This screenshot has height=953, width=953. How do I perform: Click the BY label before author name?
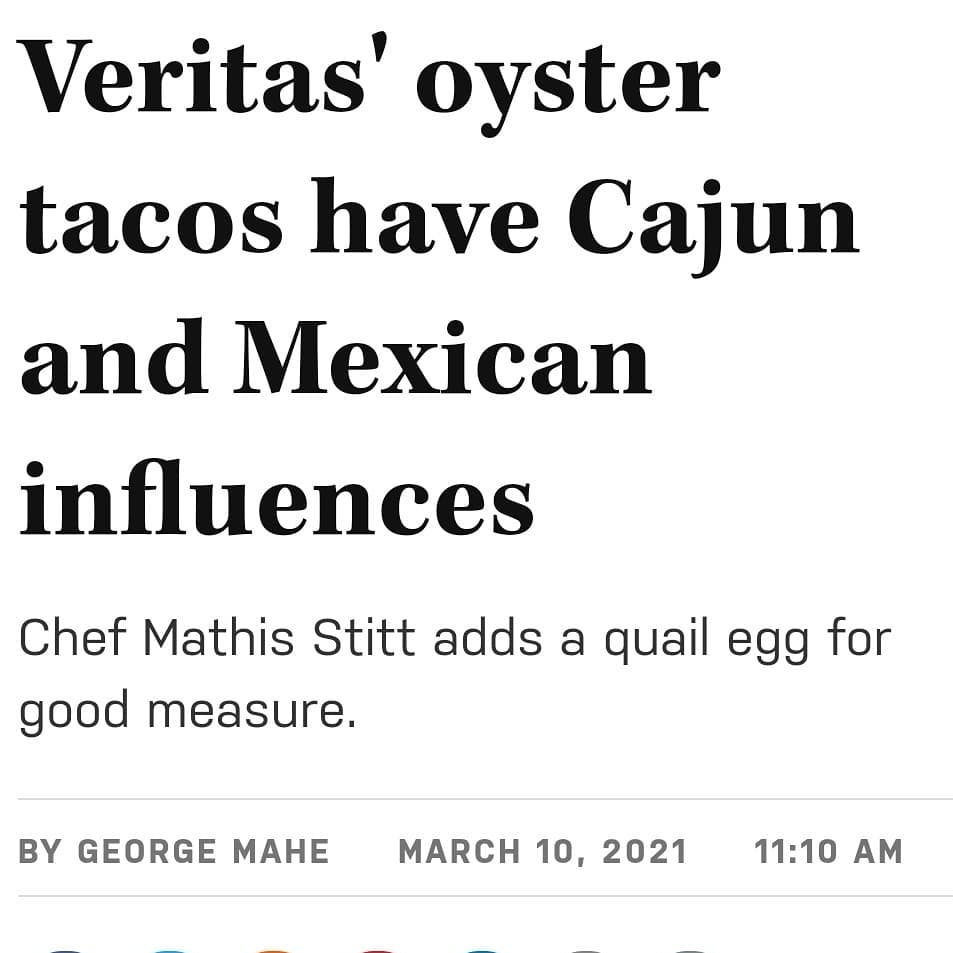(x=40, y=851)
